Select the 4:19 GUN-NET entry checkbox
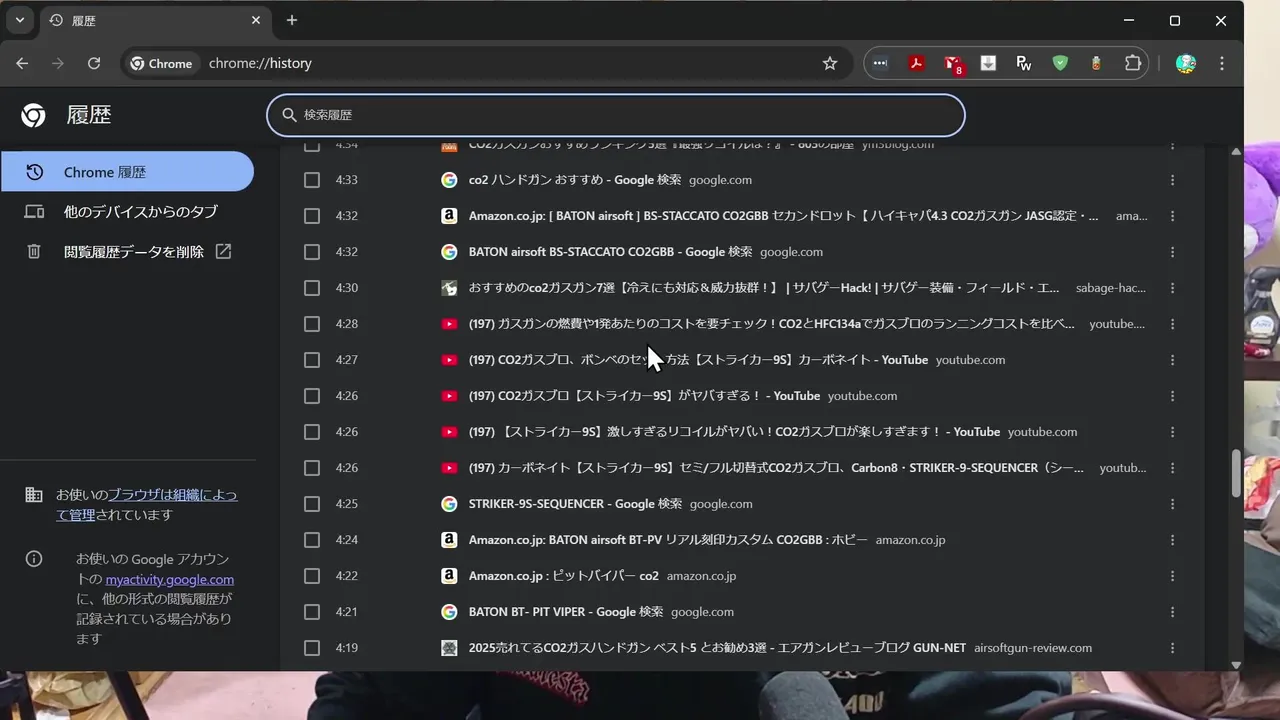1280x720 pixels. point(312,648)
